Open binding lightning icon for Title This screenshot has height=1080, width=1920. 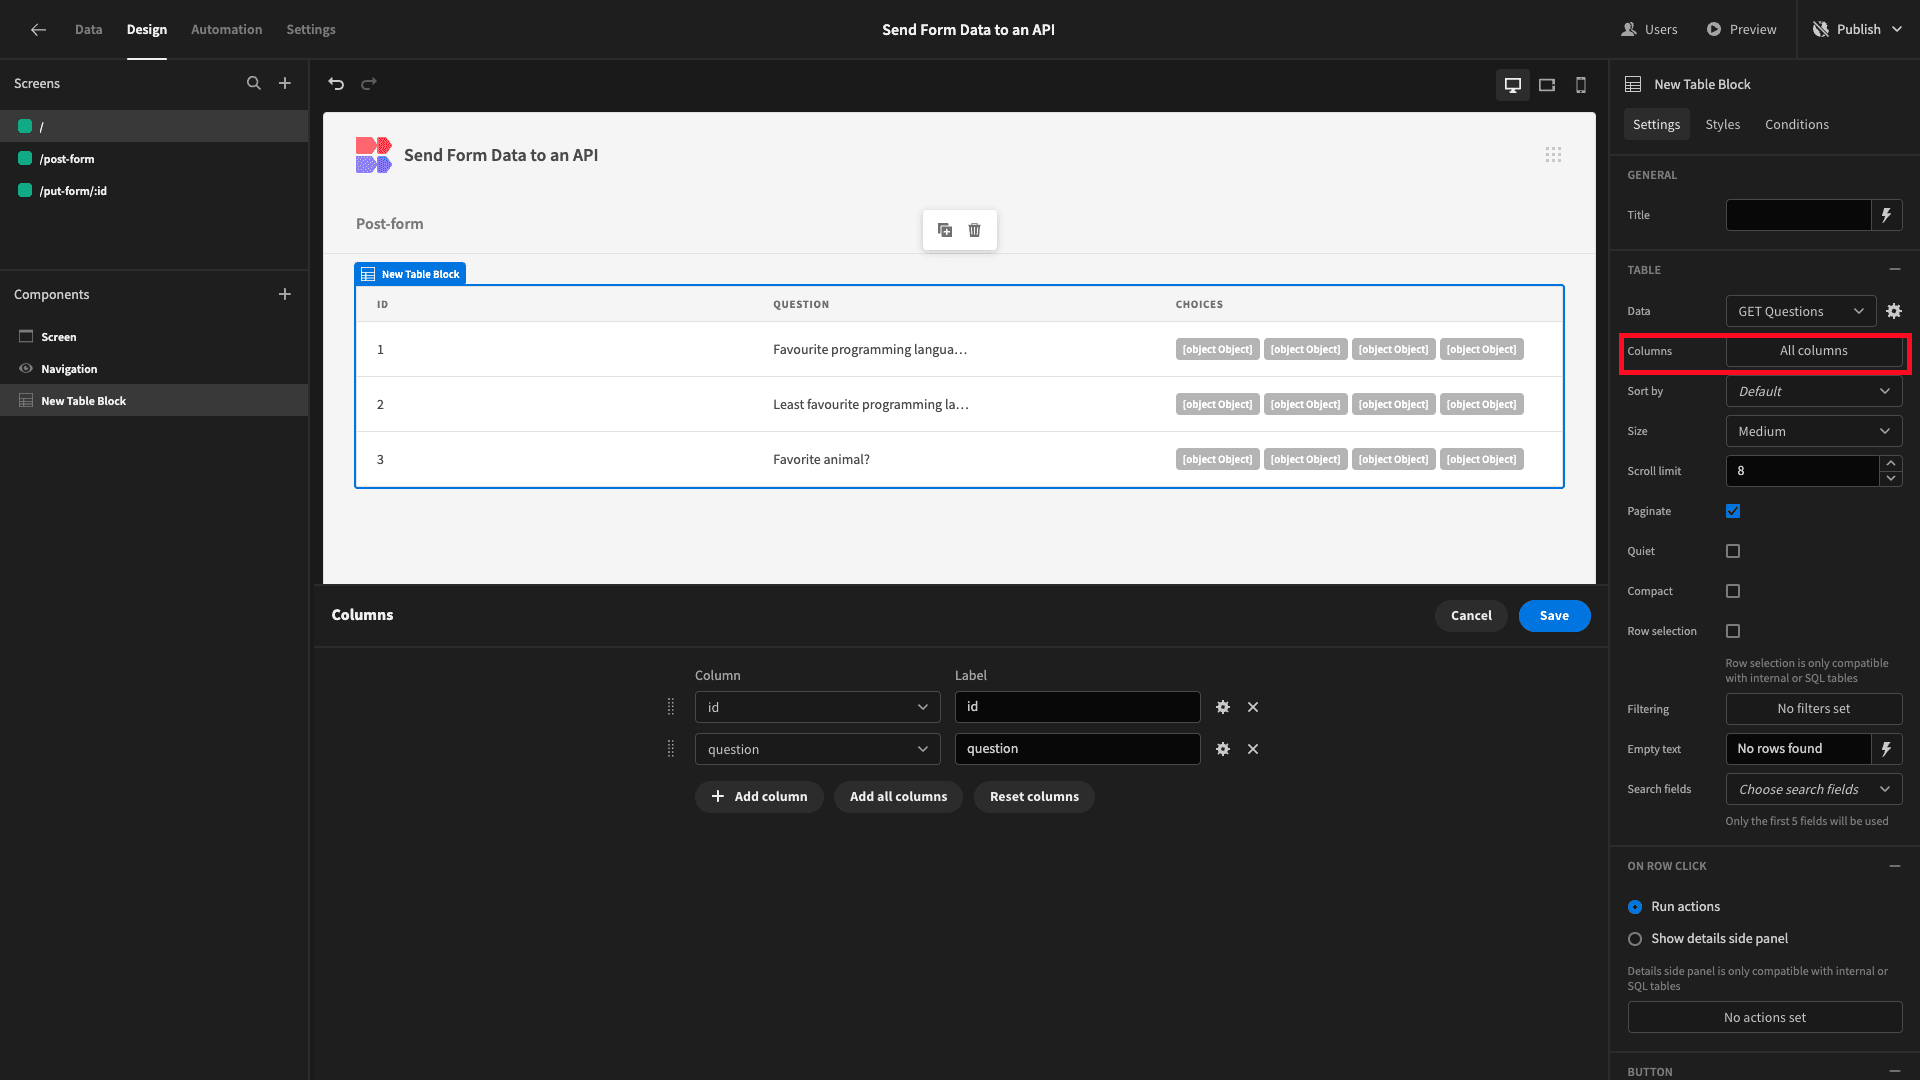(1887, 215)
